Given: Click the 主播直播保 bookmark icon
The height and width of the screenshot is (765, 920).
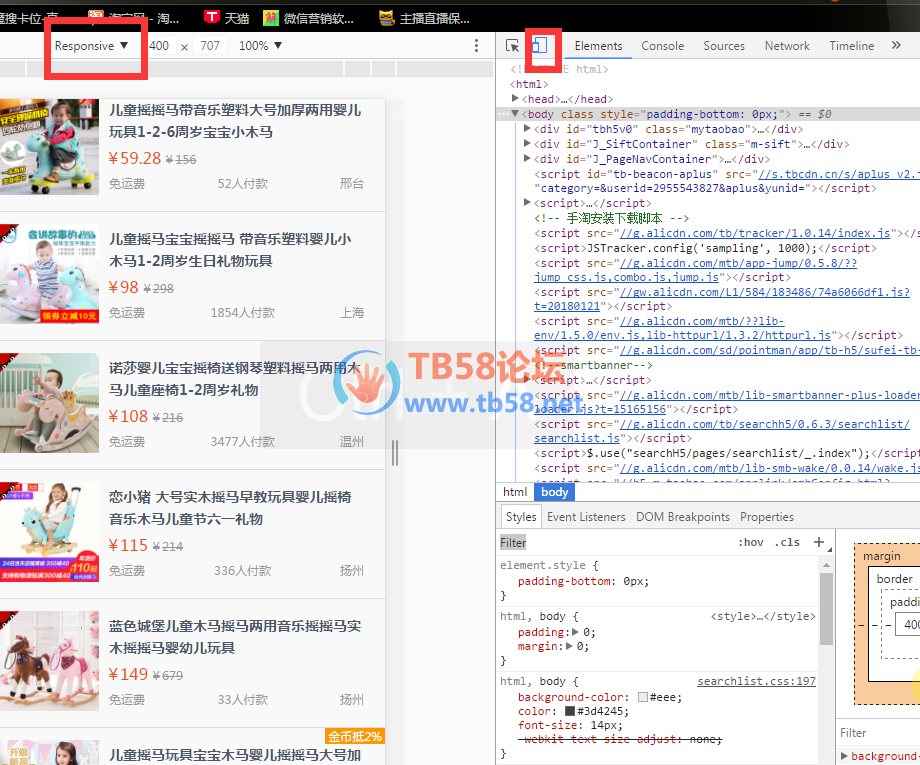Looking at the screenshot, I should (x=387, y=18).
